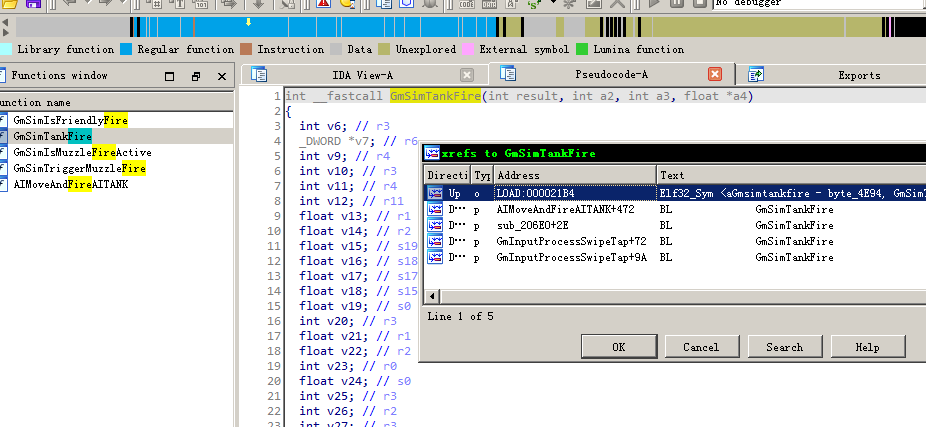The width and height of the screenshot is (926, 427).
Task: Select the GmInputProcessSwipeTap+72 xref row
Action: coord(675,241)
